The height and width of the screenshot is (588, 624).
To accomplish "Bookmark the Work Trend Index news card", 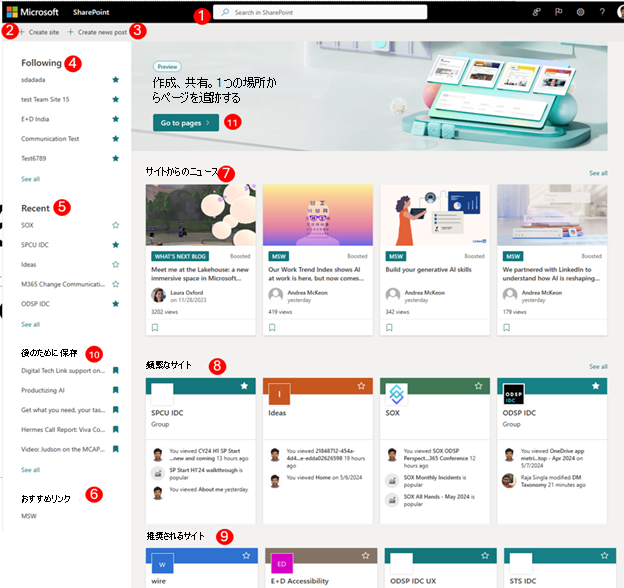I will [272, 327].
